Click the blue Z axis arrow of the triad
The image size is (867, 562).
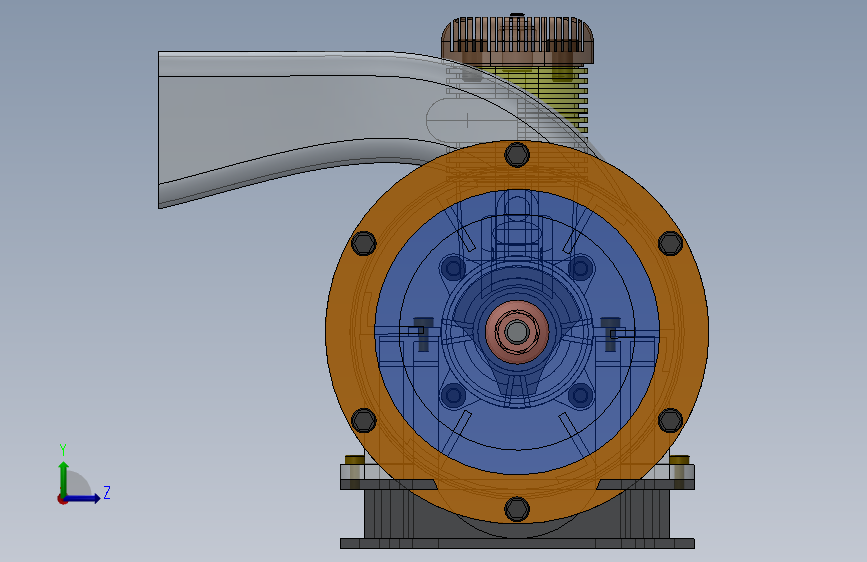click(x=83, y=498)
